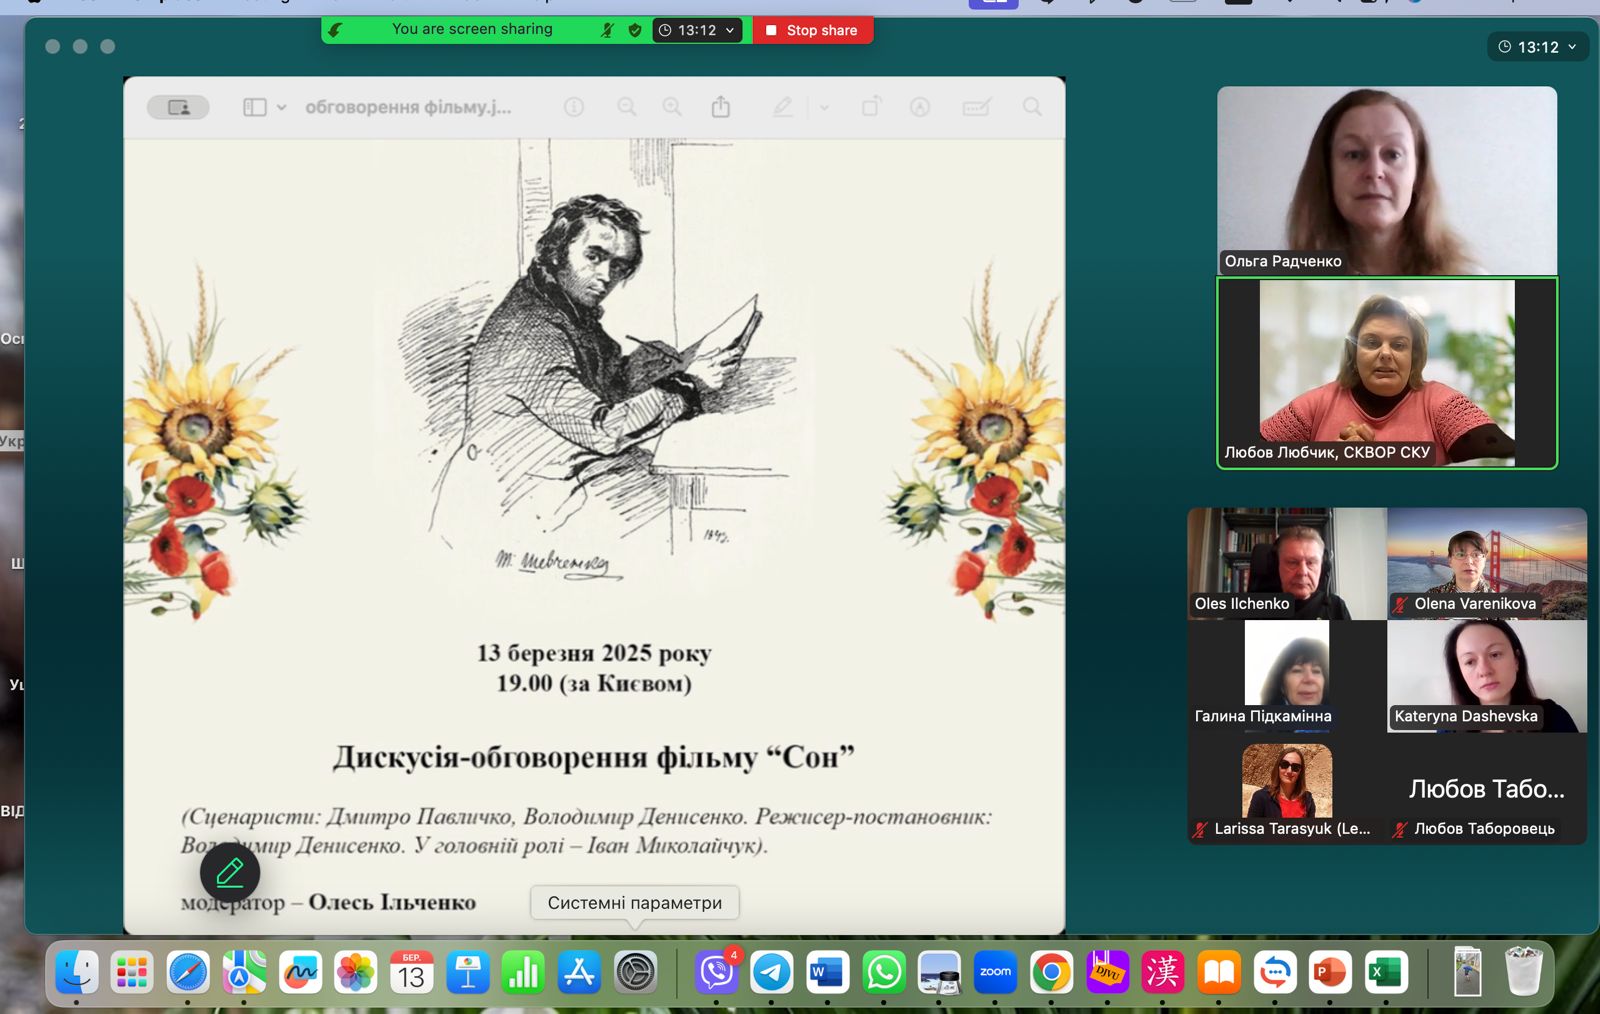1600x1014 pixels.
Task: Click the shared-window indicator button in Preview
Action: (178, 107)
